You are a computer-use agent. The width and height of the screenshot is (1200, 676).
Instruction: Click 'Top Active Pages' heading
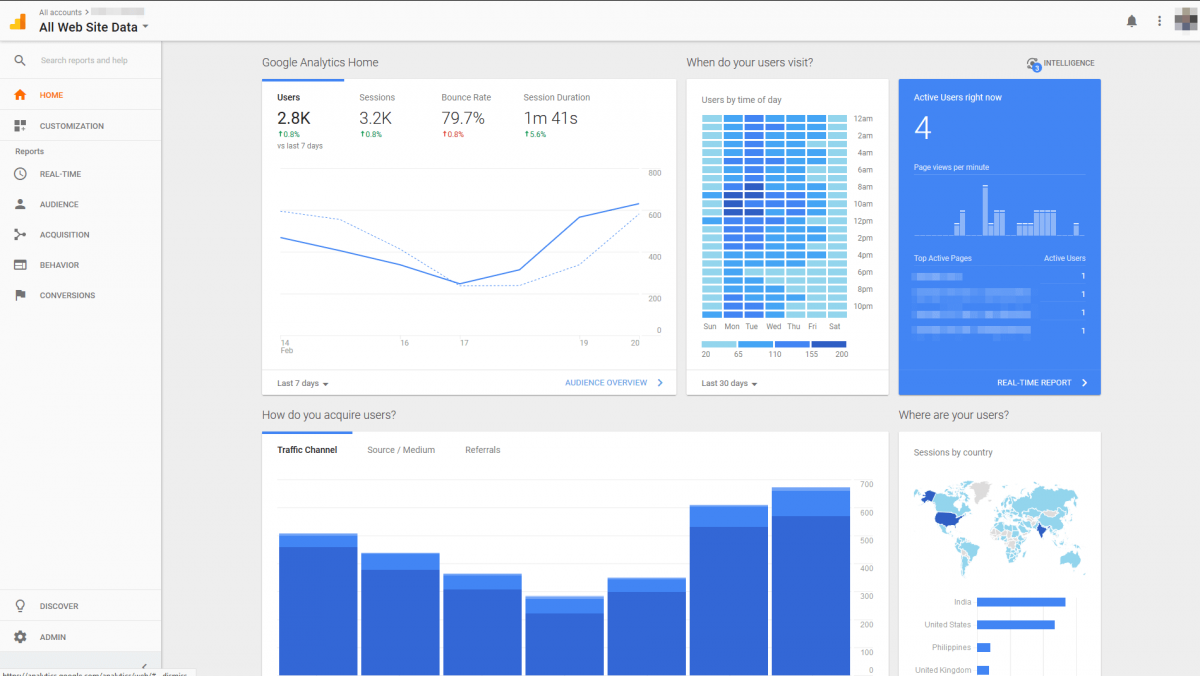tap(943, 259)
